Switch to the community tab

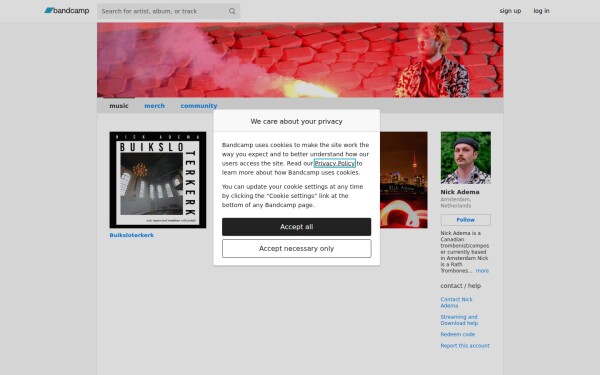199,106
